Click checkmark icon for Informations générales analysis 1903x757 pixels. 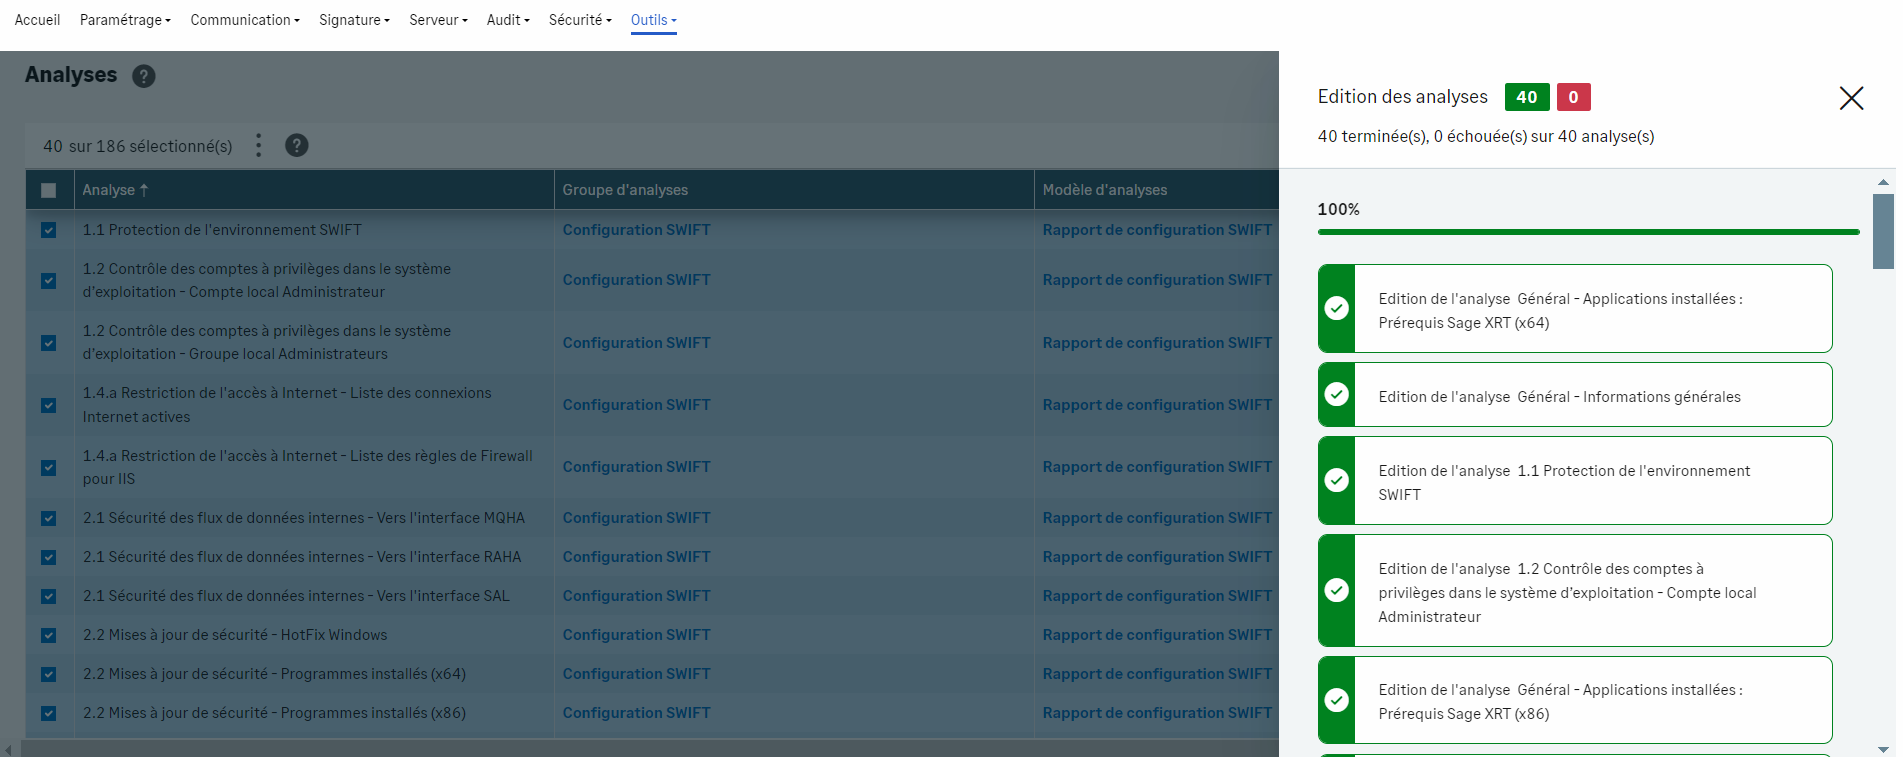coord(1337,395)
